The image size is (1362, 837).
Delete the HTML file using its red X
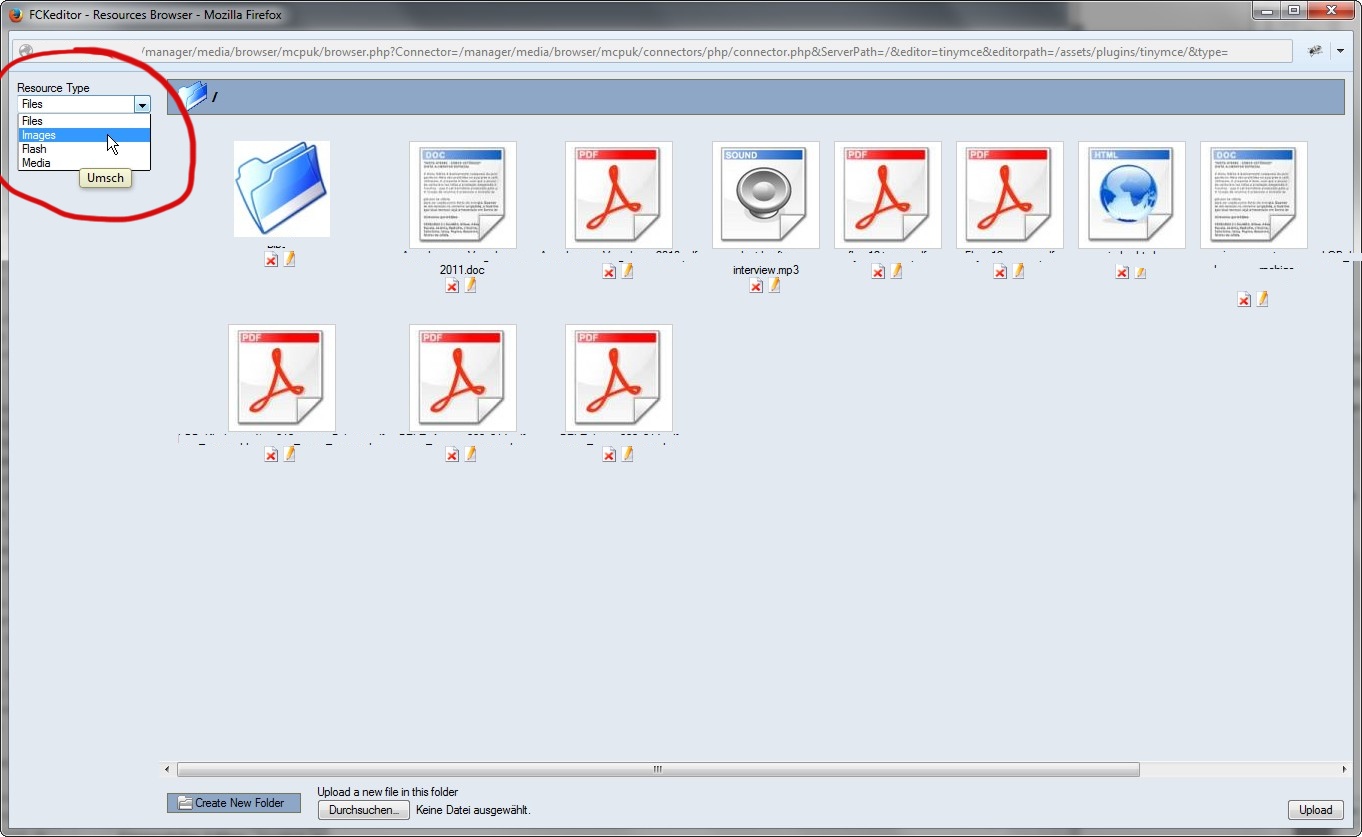[1121, 270]
